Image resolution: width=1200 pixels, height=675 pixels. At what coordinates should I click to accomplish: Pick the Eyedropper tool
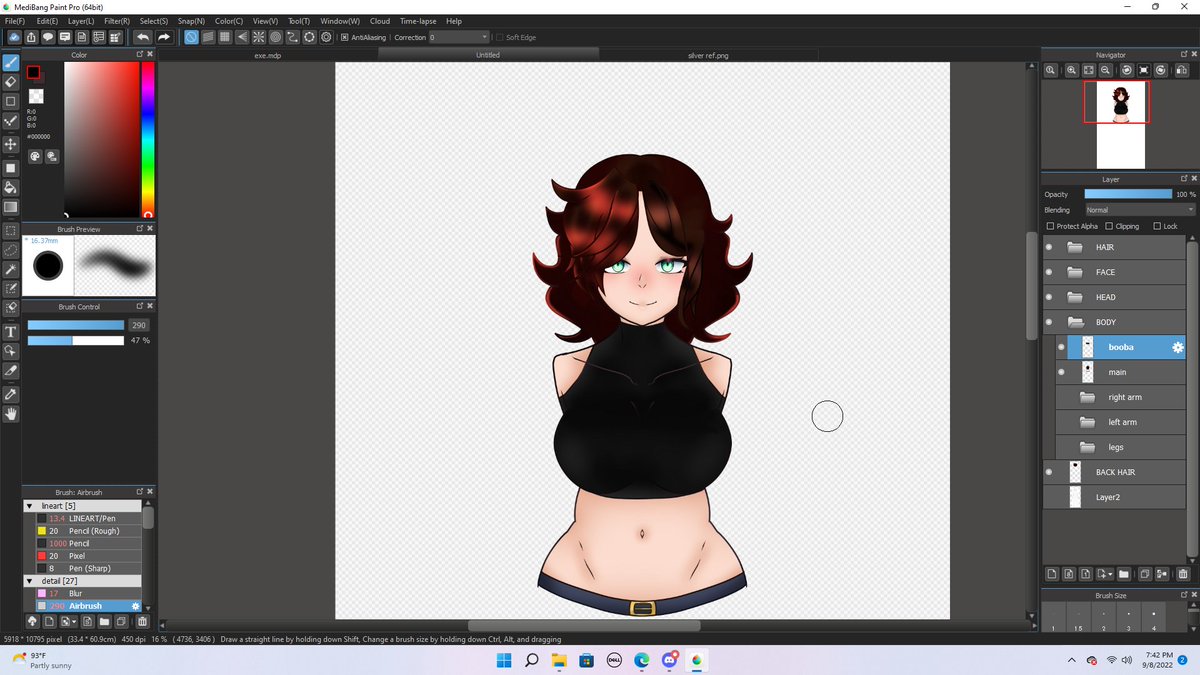coord(11,394)
